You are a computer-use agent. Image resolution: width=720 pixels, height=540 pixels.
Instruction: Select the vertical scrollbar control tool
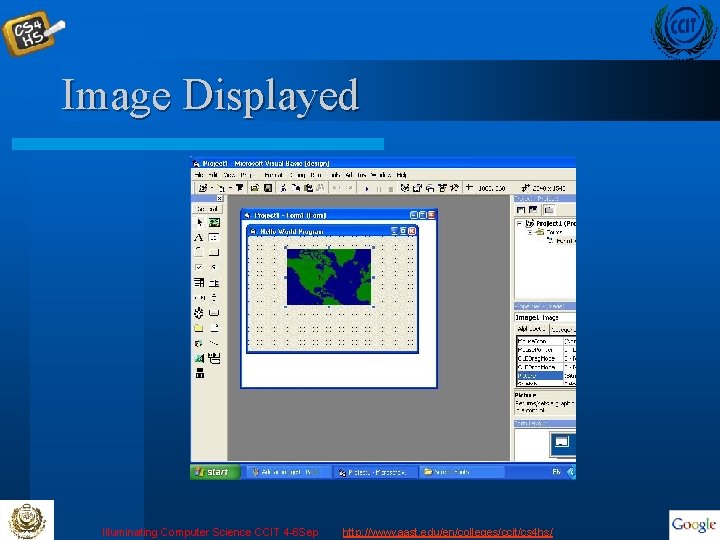pos(214,298)
